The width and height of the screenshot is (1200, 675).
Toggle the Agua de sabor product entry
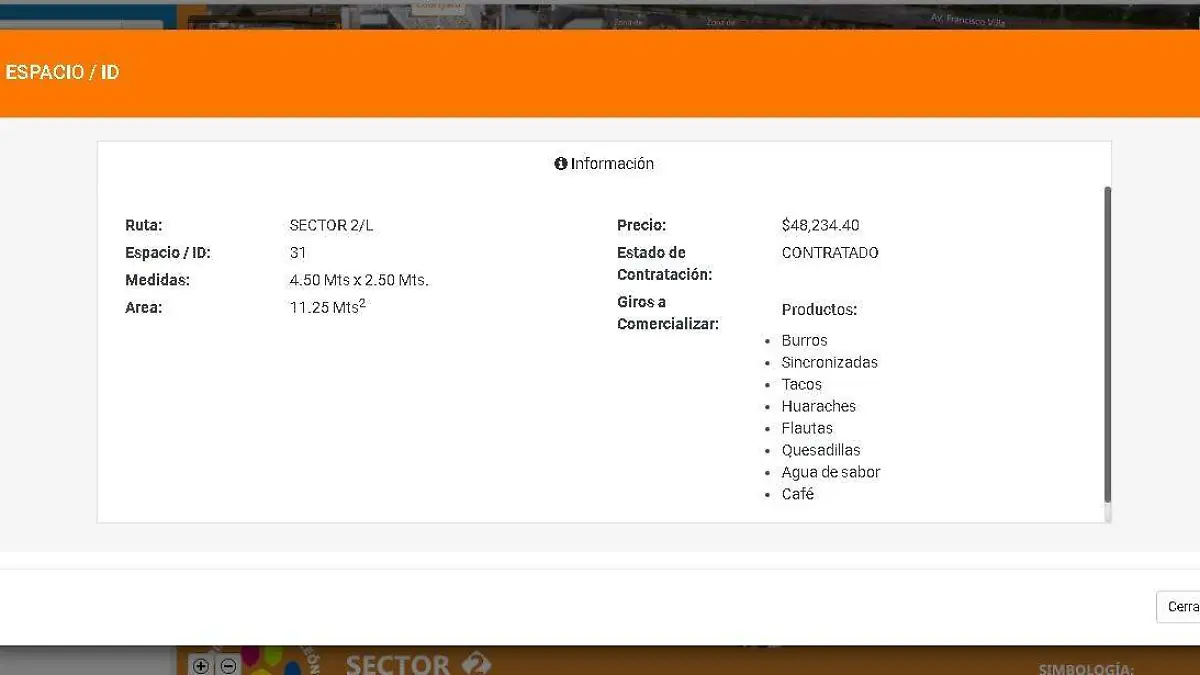tap(831, 472)
